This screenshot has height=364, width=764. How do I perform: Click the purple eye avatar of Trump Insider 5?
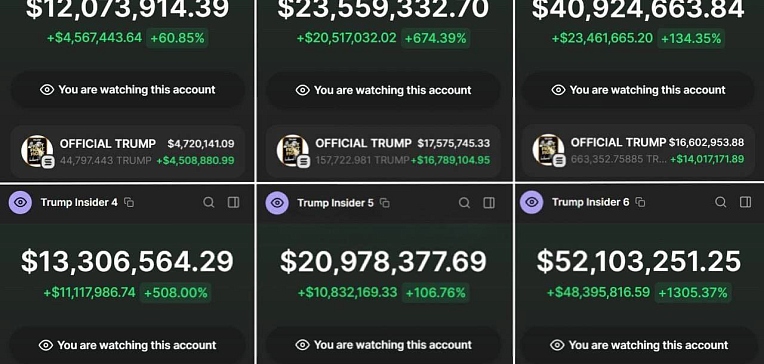277,203
